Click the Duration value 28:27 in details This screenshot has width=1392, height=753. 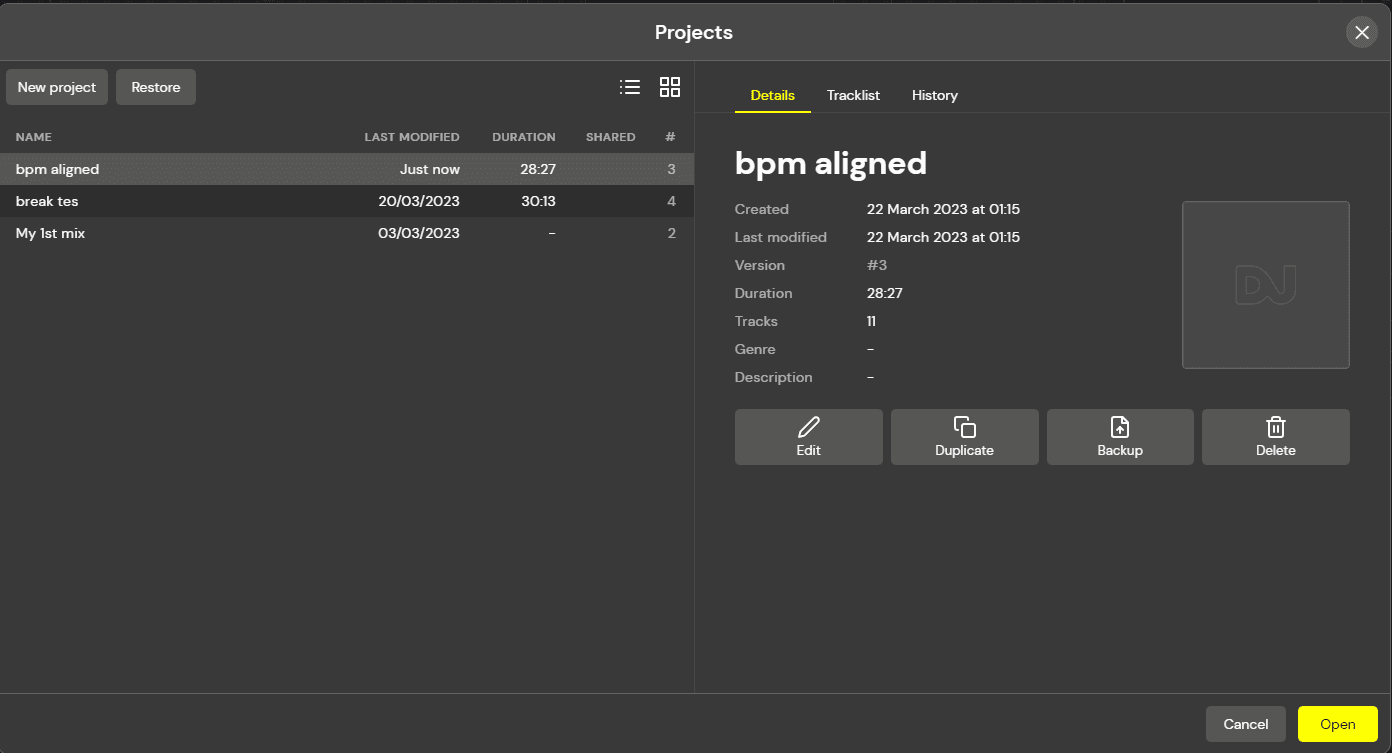885,293
